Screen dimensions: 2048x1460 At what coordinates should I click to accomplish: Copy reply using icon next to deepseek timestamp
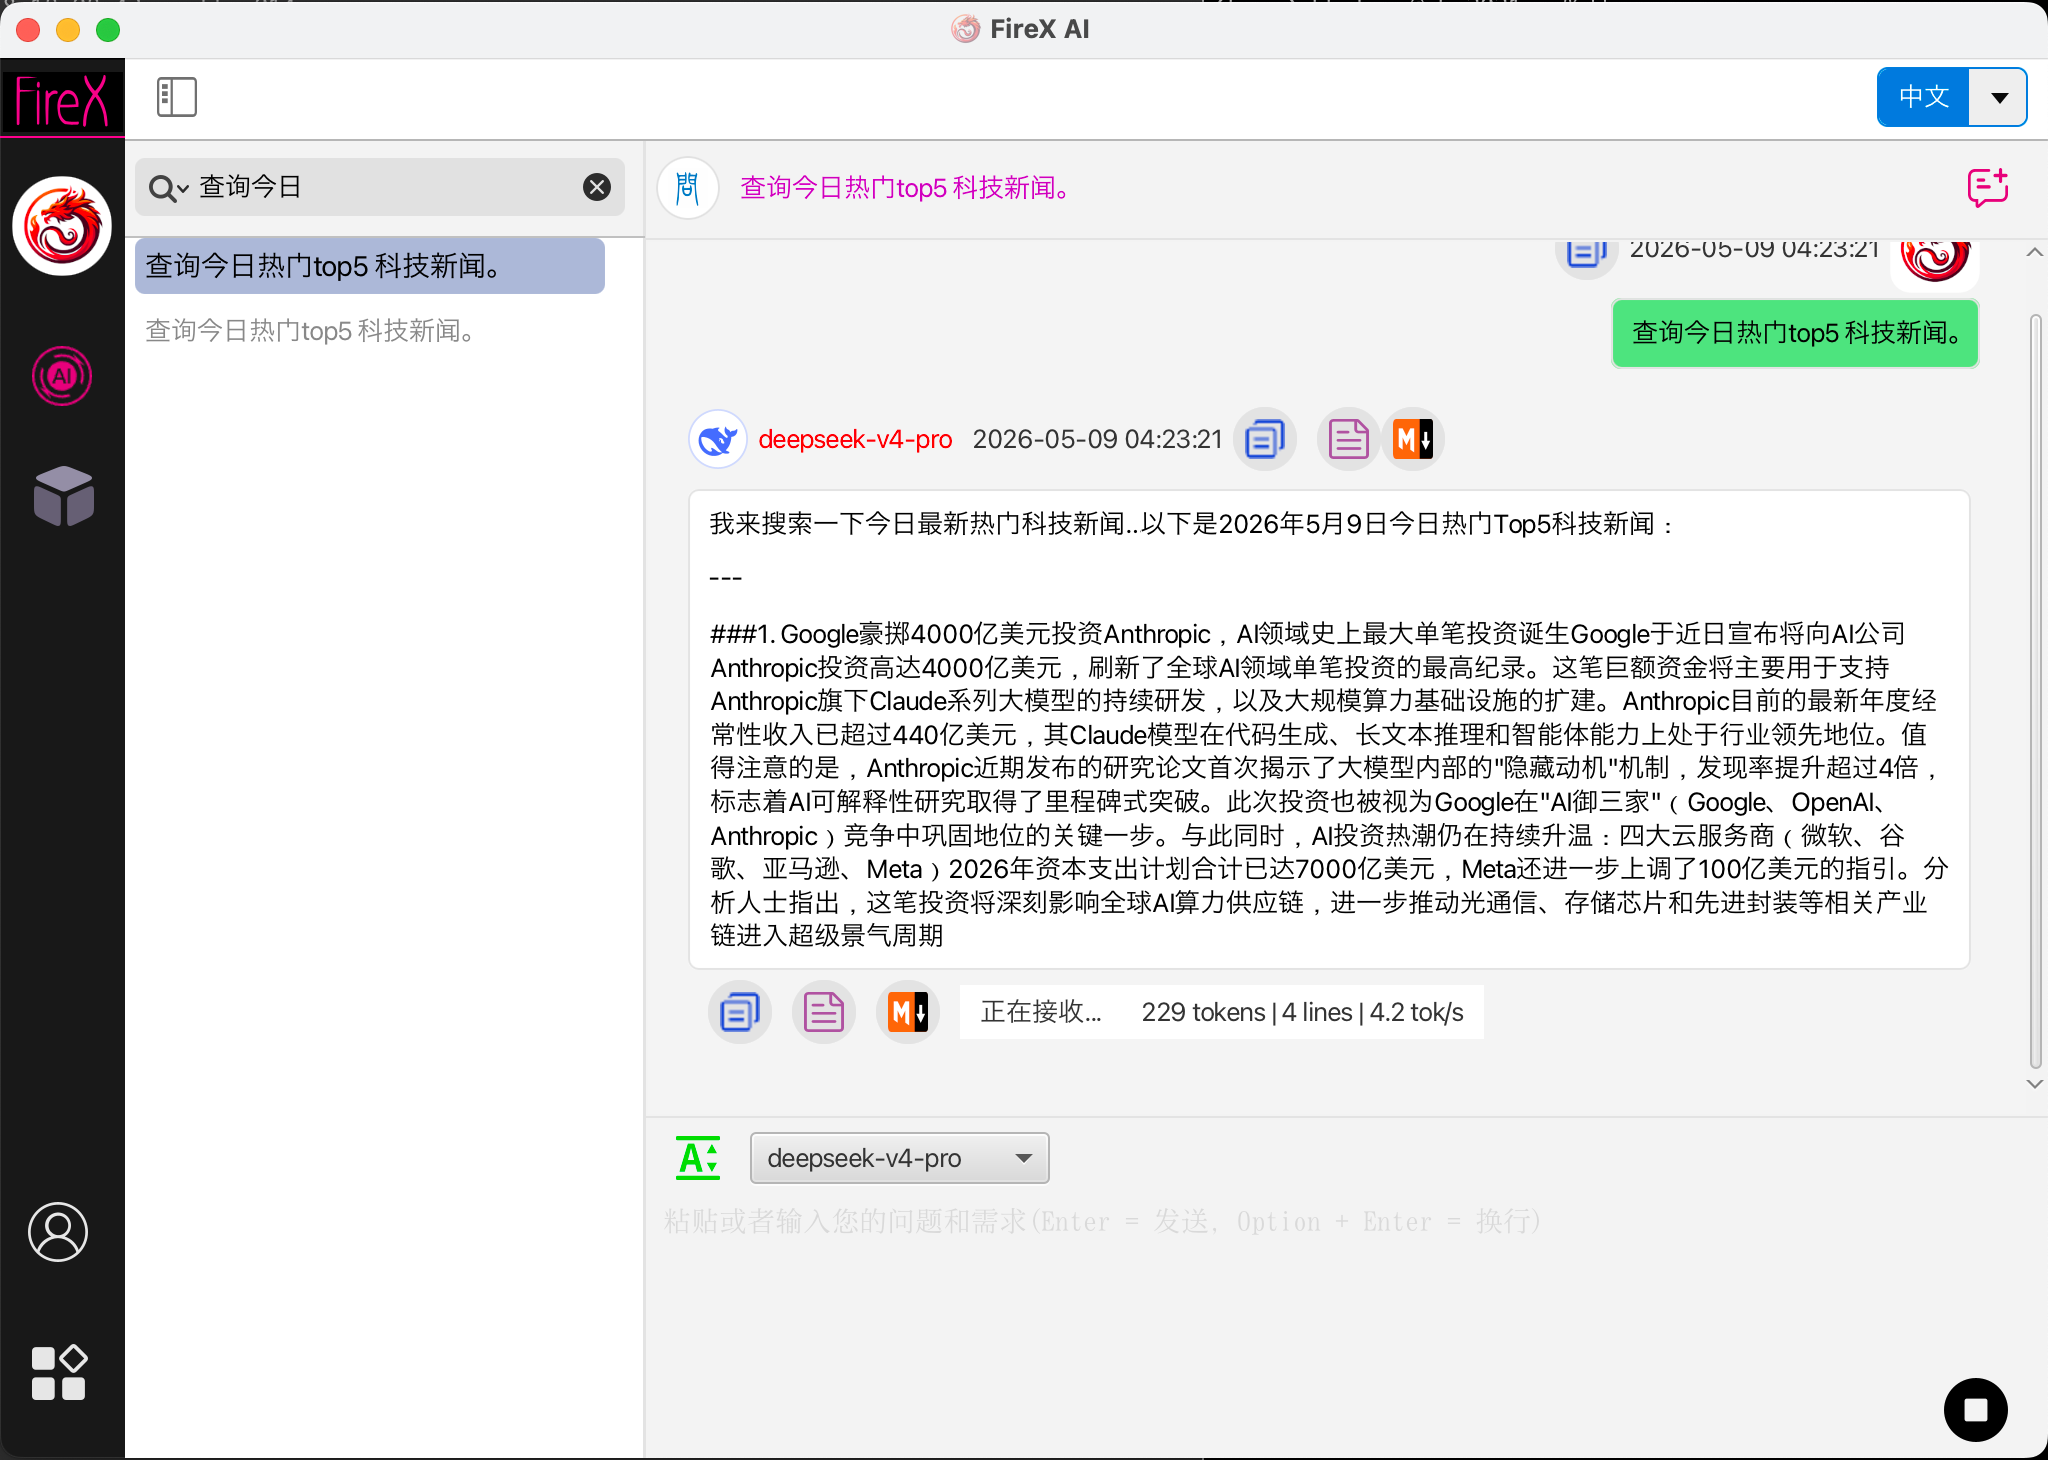[x=1265, y=439]
